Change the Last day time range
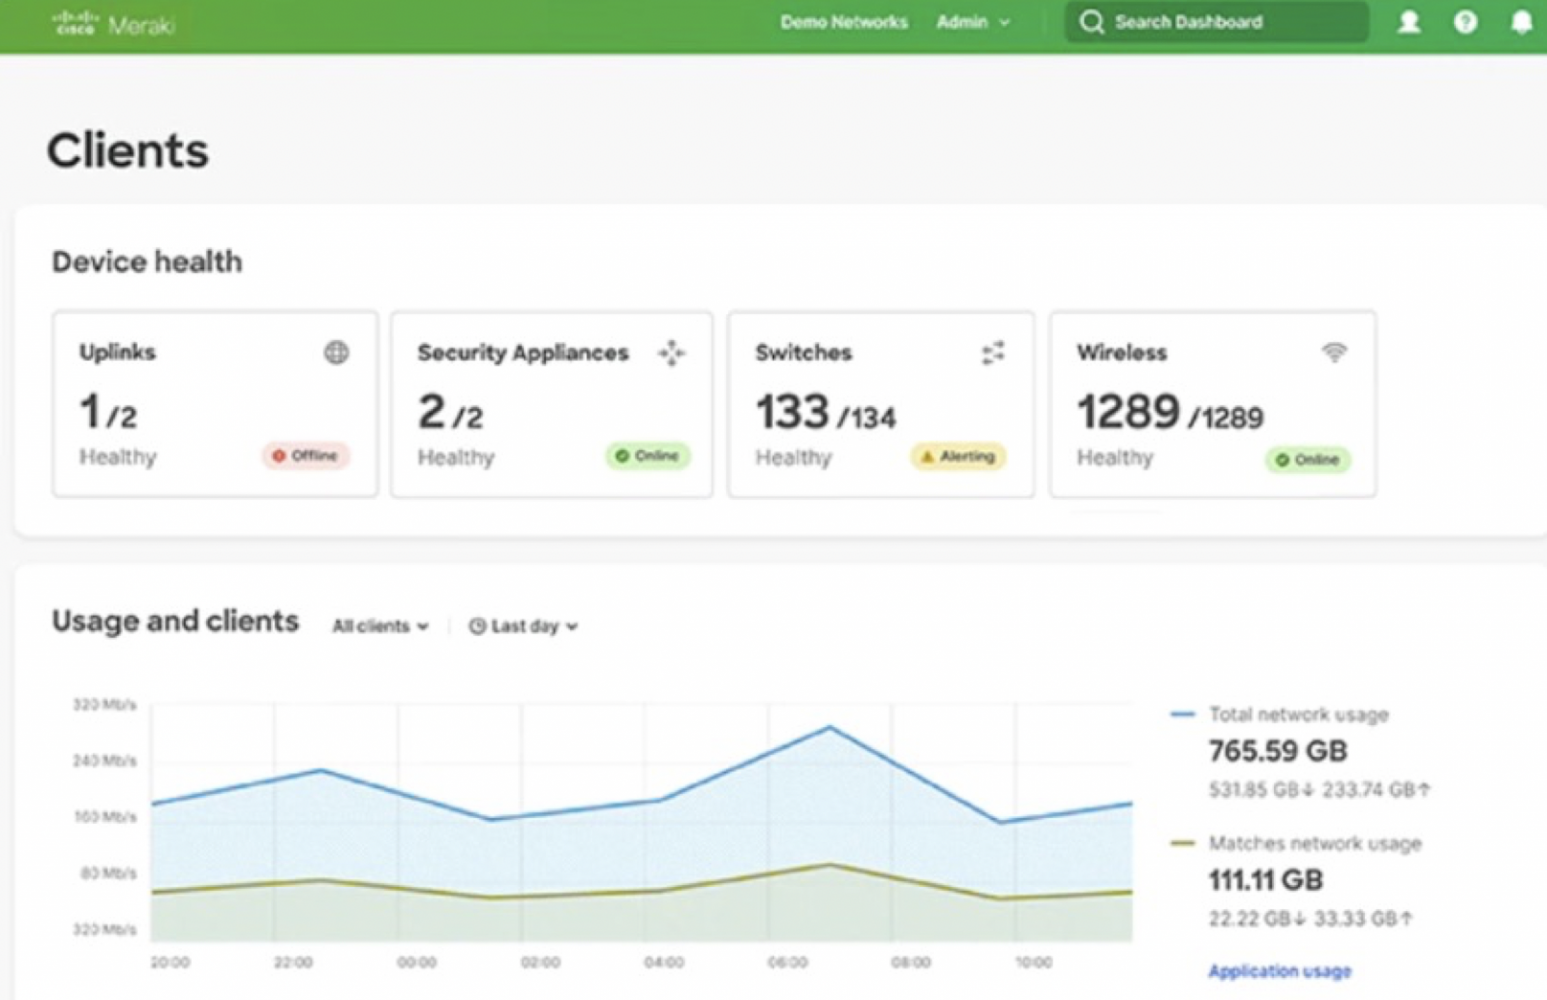 click(523, 626)
